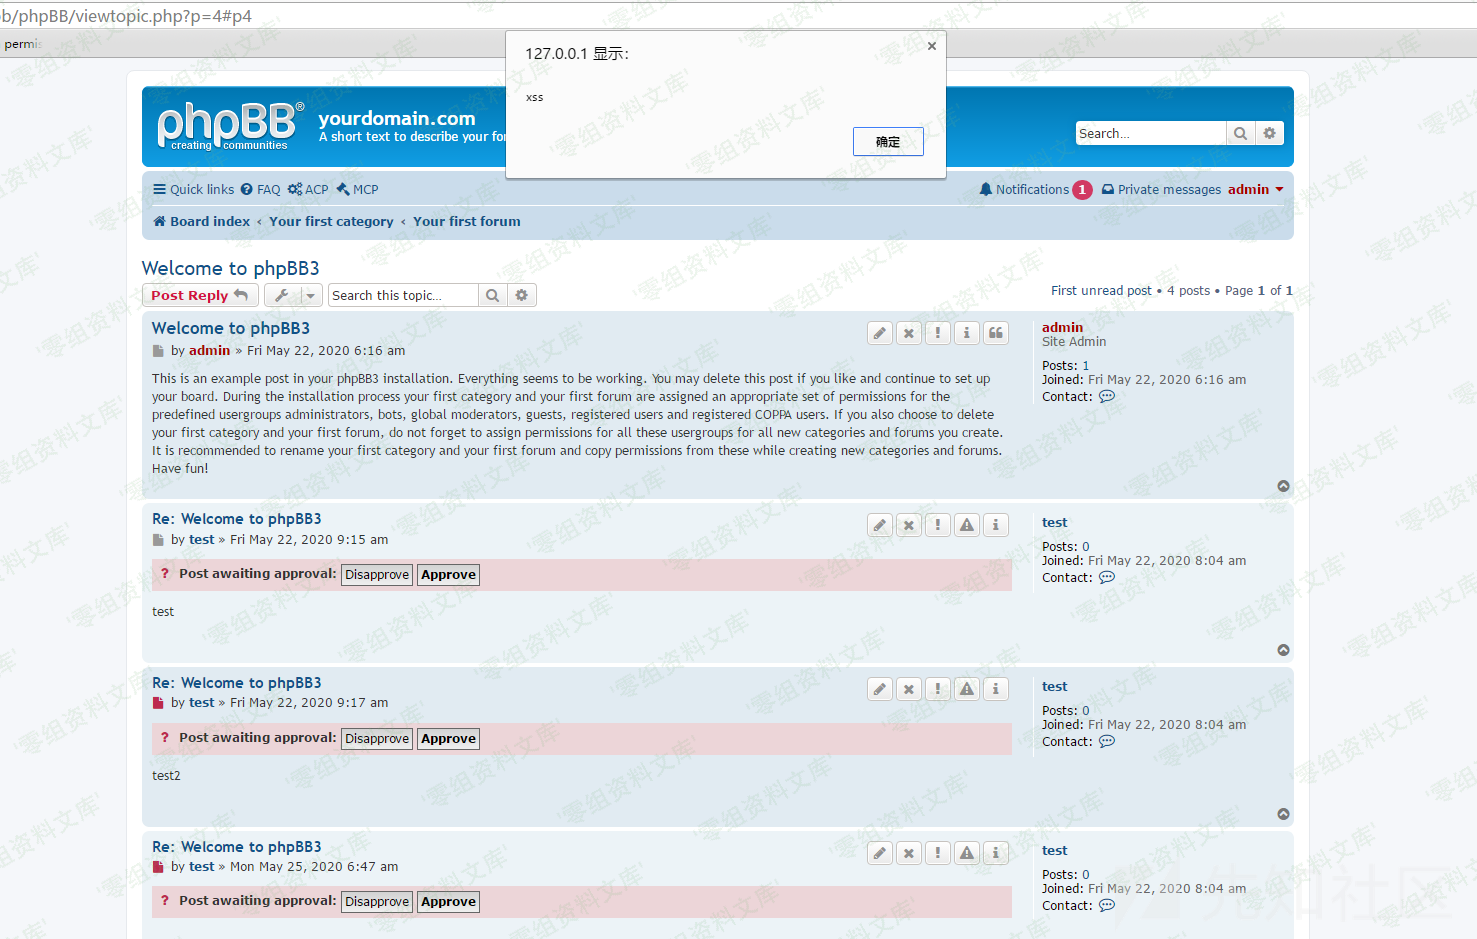Show information for the 9:17 am post

click(996, 689)
